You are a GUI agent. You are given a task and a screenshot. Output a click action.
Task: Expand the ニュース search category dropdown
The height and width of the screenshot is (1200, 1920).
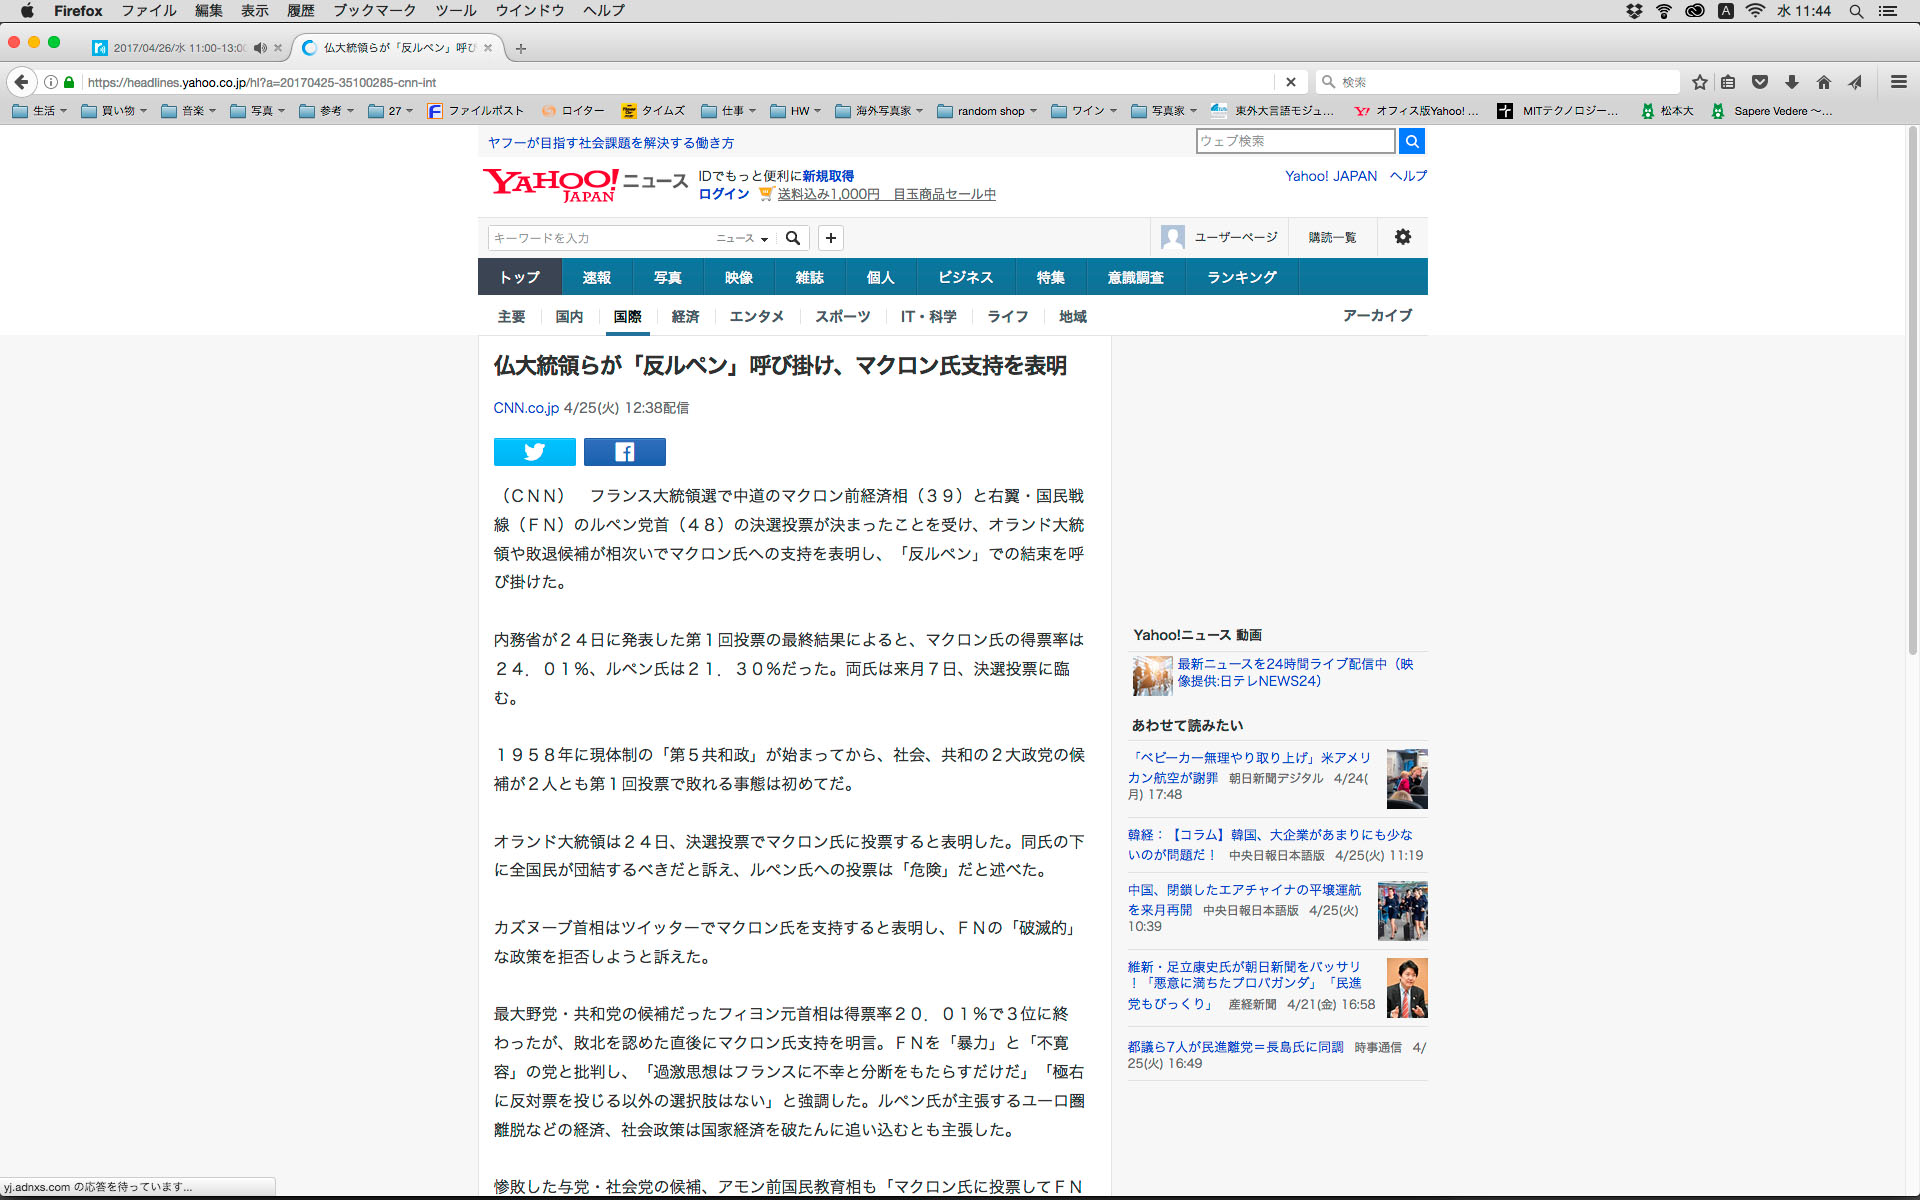[x=742, y=238]
